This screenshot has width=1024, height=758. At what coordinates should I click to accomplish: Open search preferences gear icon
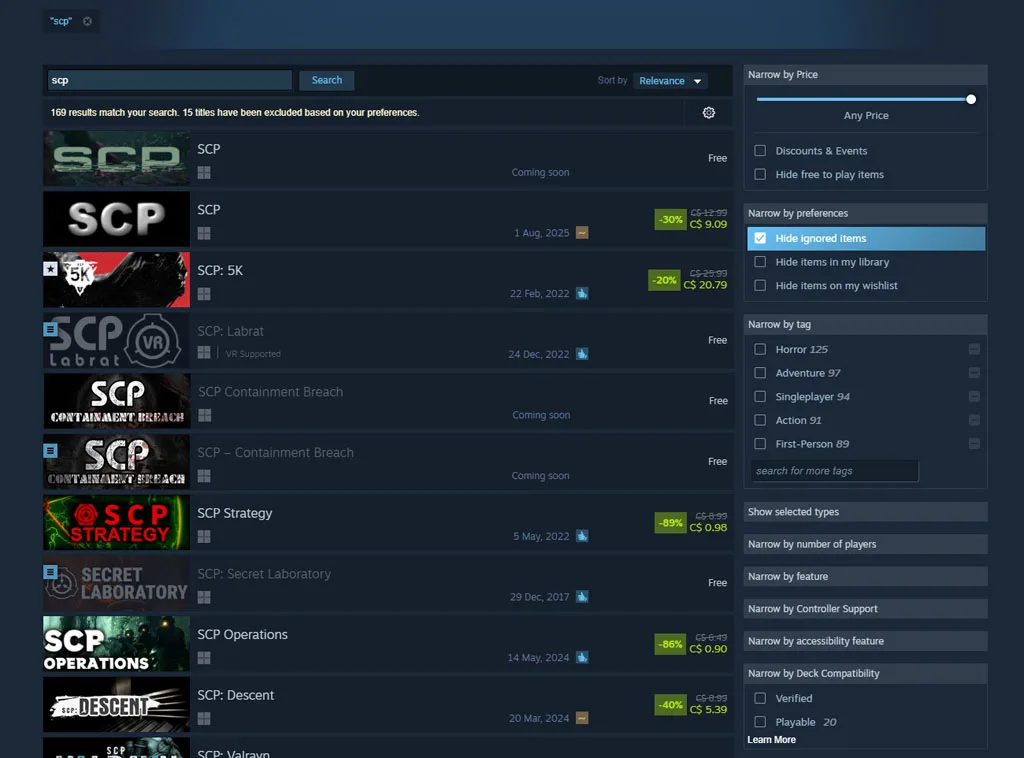pyautogui.click(x=709, y=113)
